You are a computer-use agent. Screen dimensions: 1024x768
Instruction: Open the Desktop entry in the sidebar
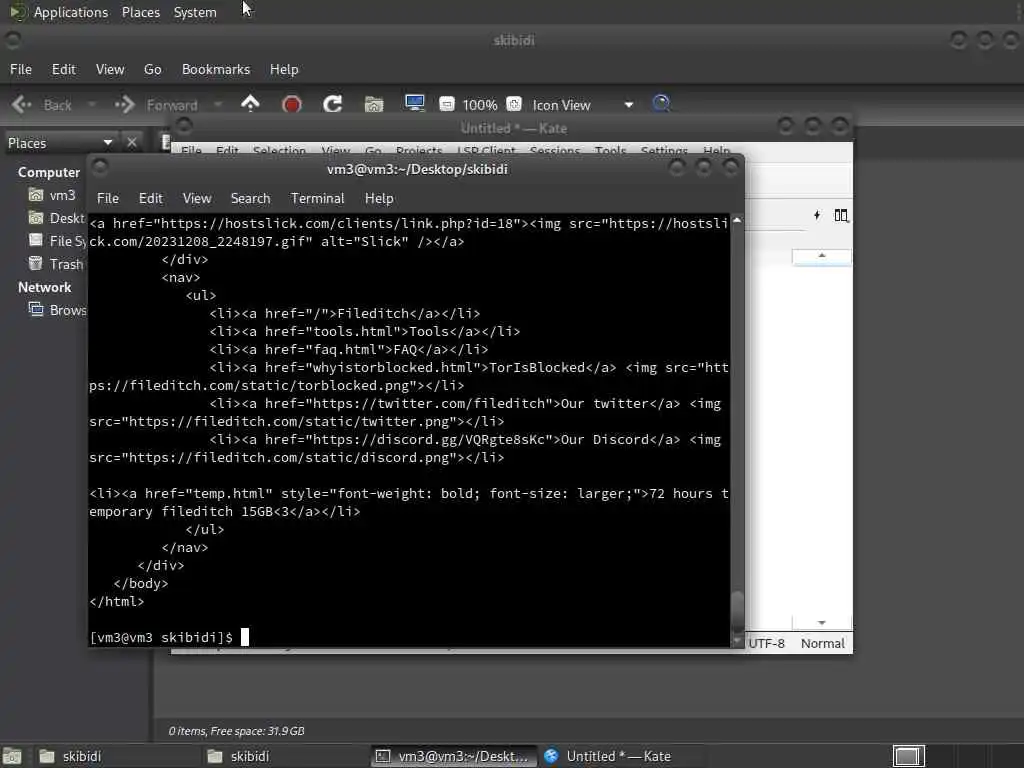coord(57,218)
